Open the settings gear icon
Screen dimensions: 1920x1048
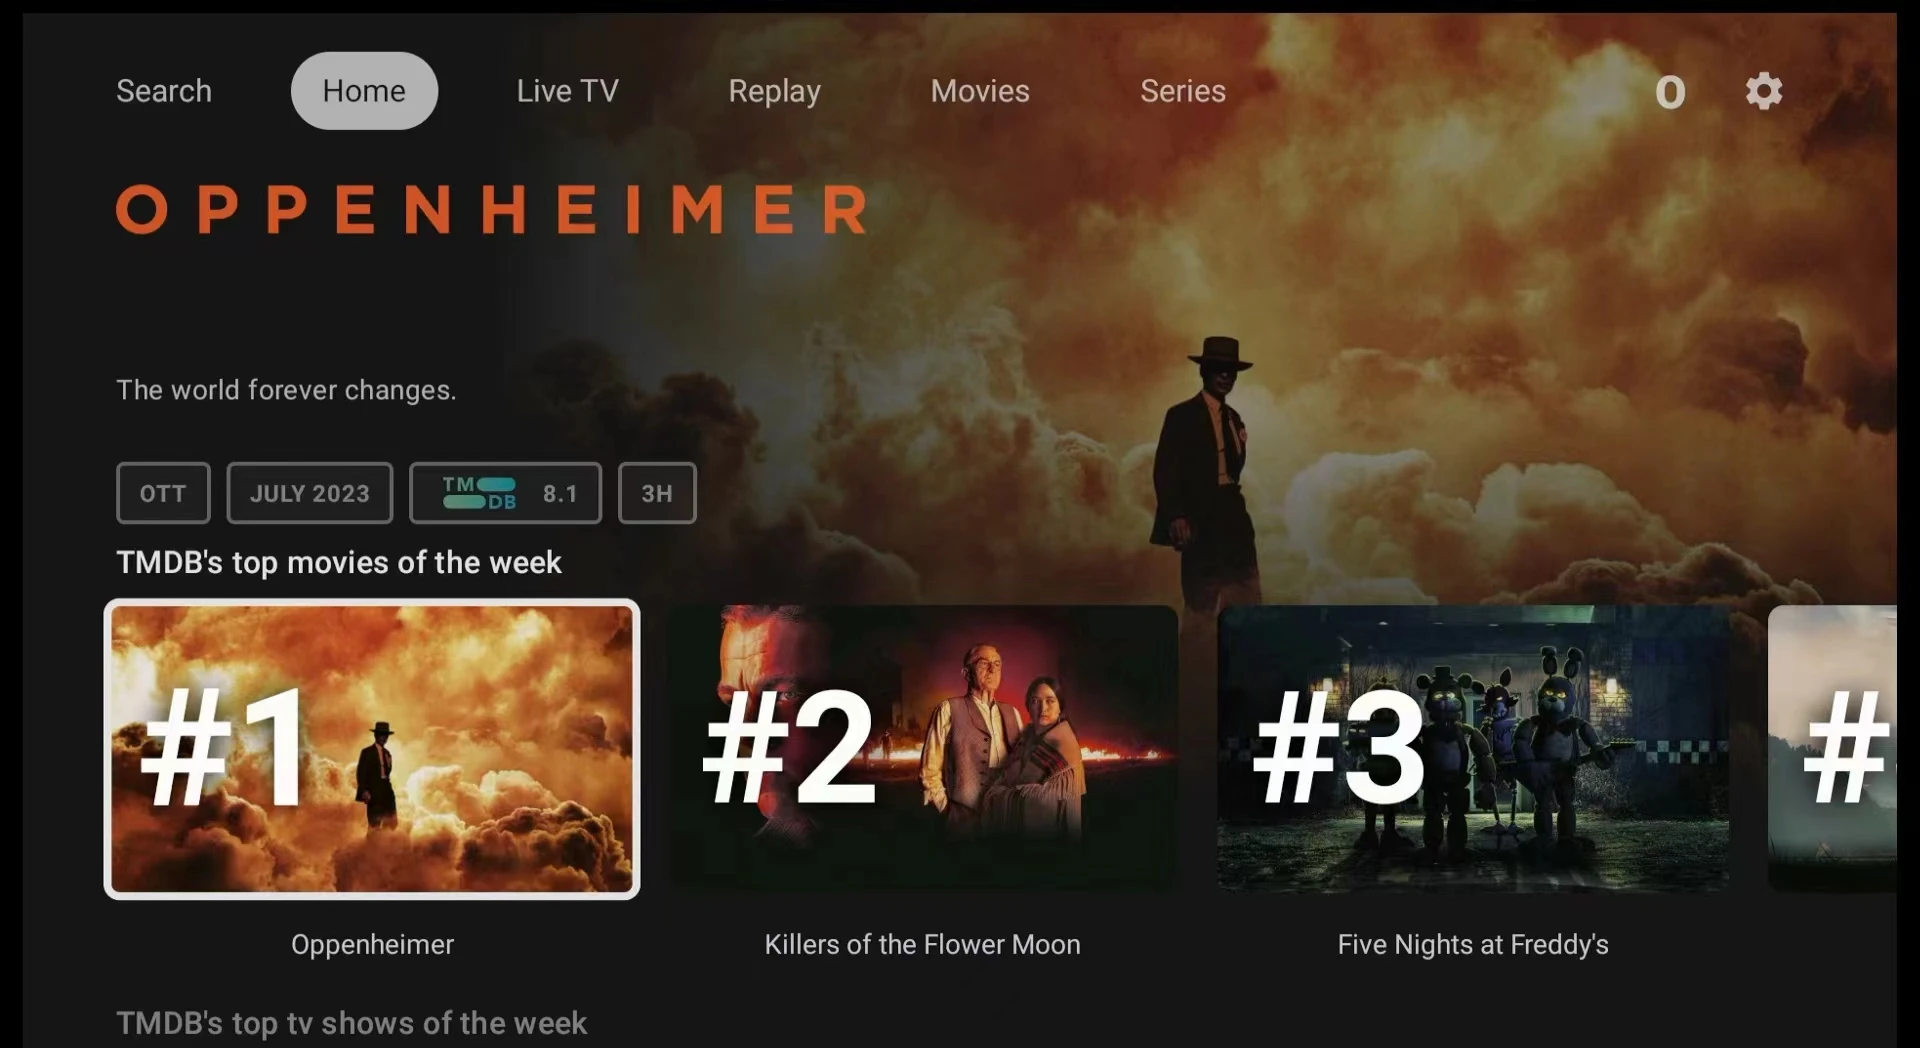coord(1764,91)
